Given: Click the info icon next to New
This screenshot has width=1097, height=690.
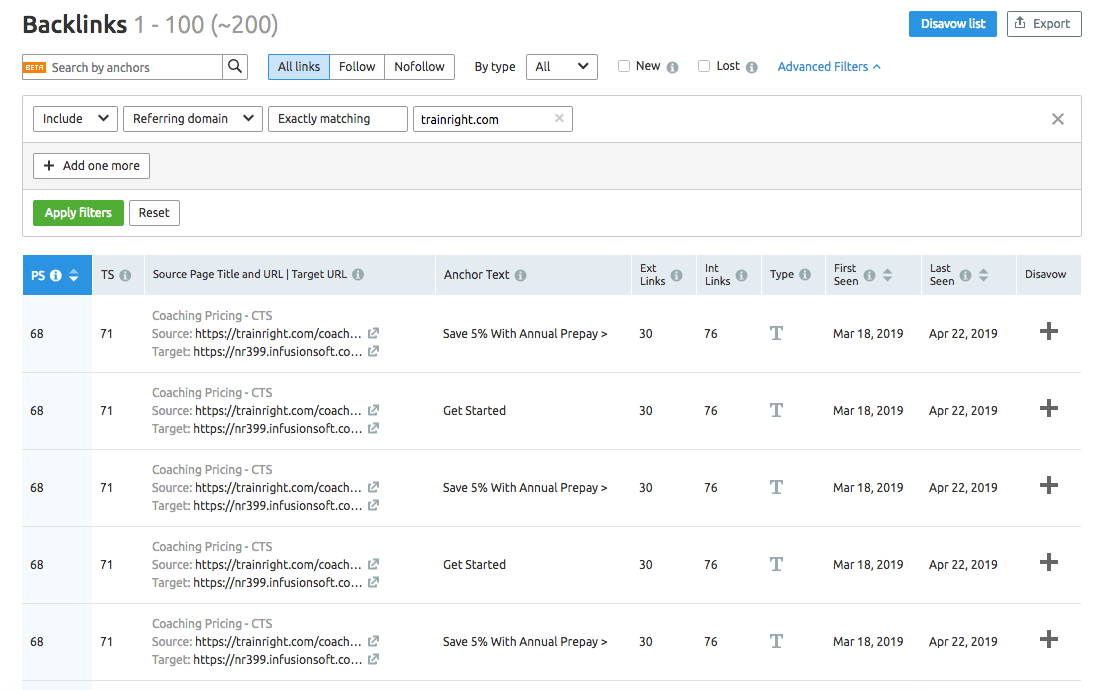Looking at the screenshot, I should [x=672, y=67].
